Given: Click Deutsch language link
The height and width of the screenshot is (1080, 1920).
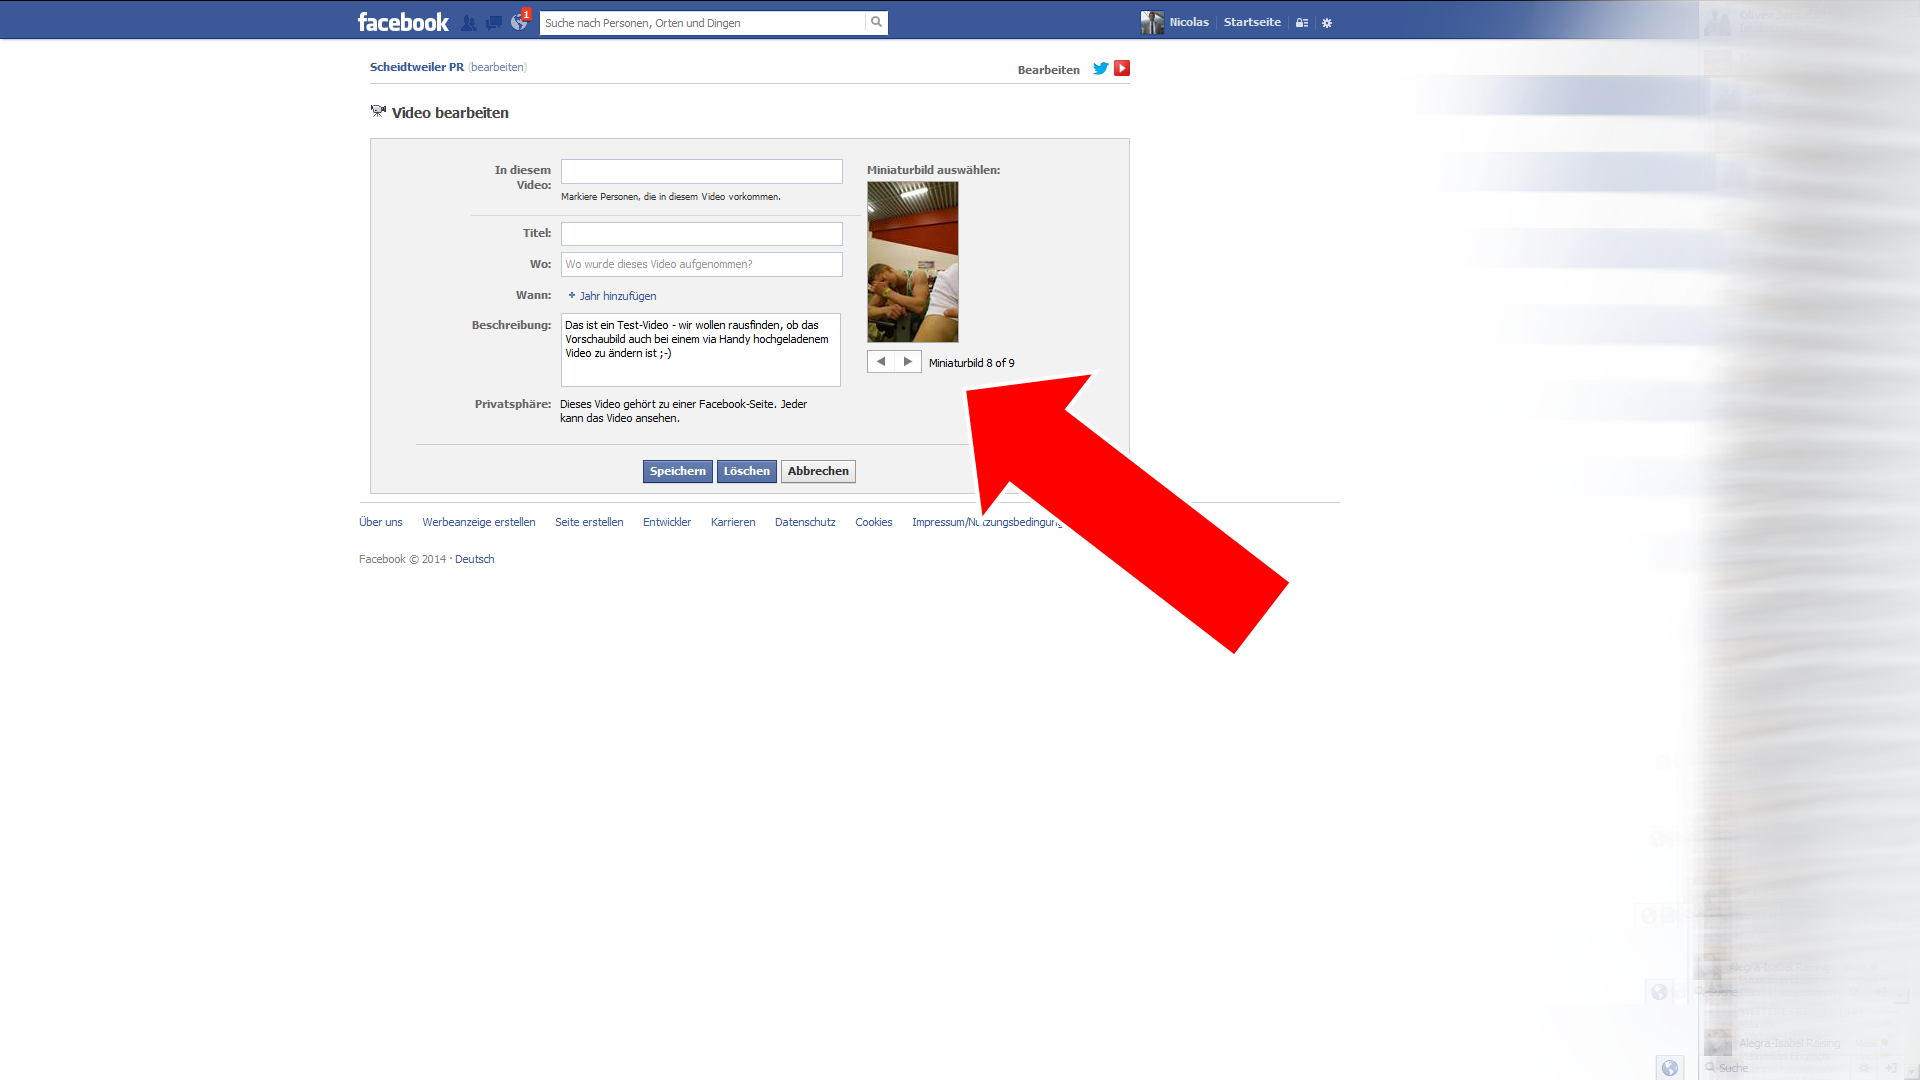Looking at the screenshot, I should [x=475, y=559].
